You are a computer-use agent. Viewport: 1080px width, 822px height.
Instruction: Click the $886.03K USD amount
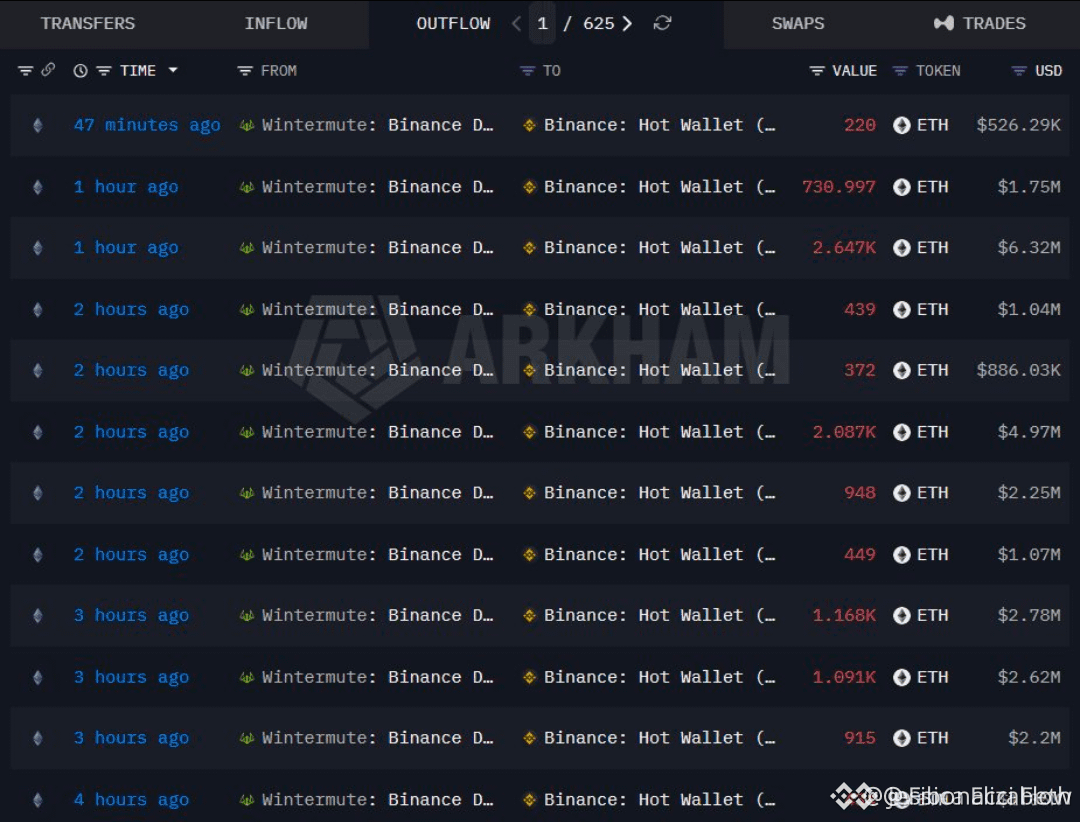tap(1019, 370)
